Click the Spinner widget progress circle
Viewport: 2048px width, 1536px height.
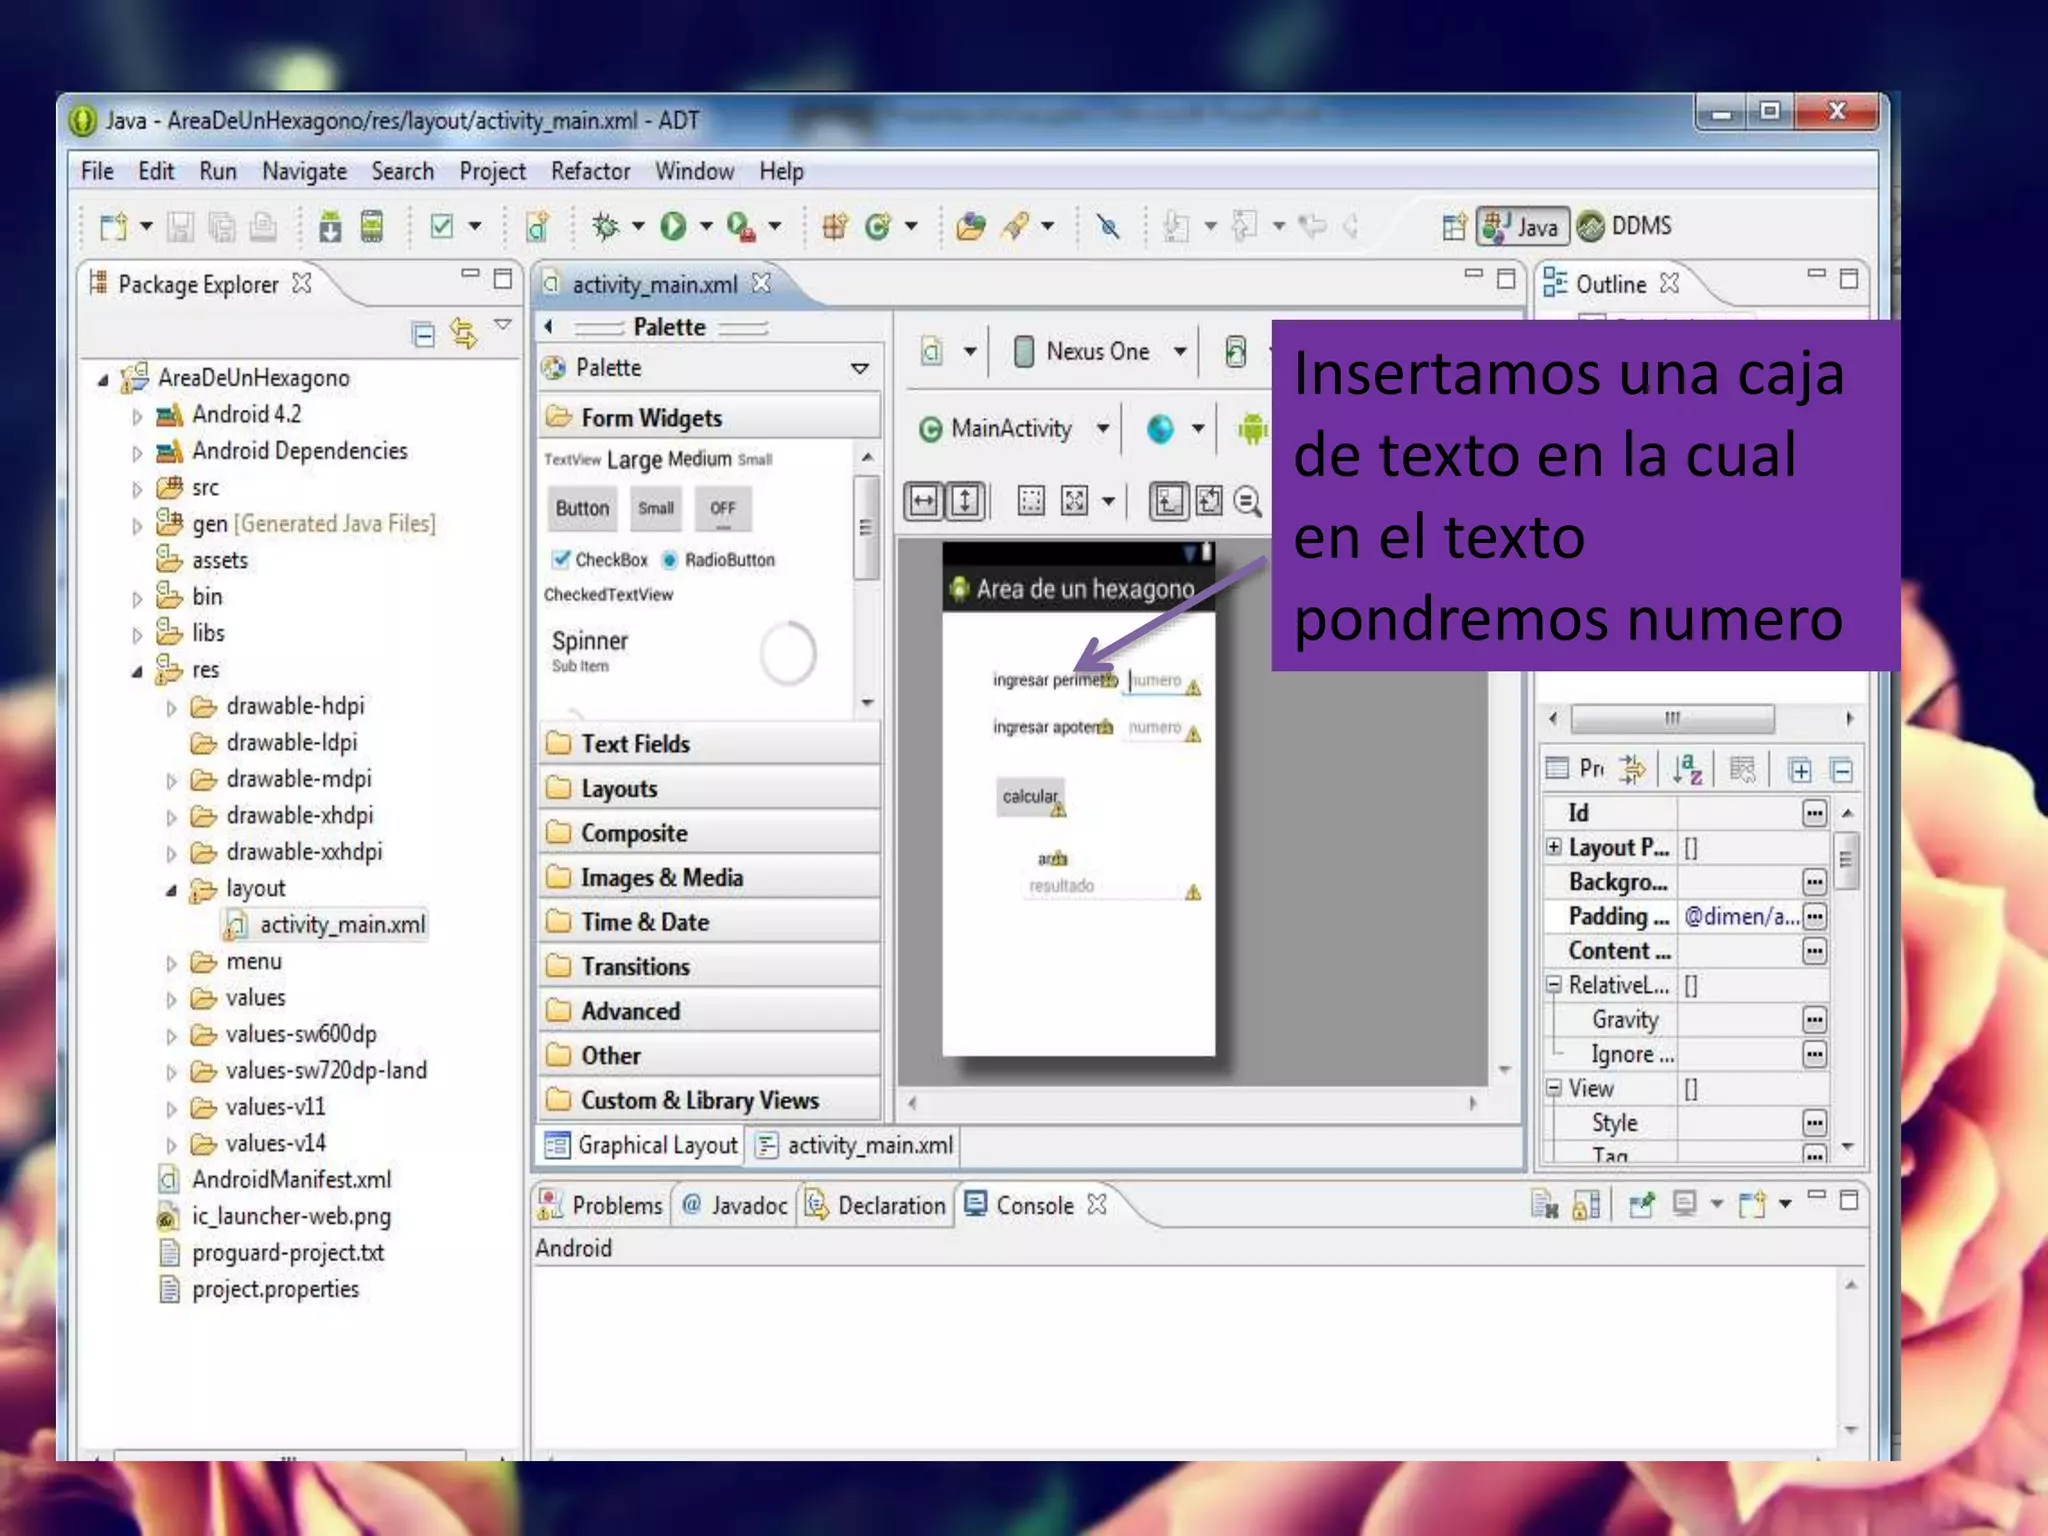click(x=788, y=653)
